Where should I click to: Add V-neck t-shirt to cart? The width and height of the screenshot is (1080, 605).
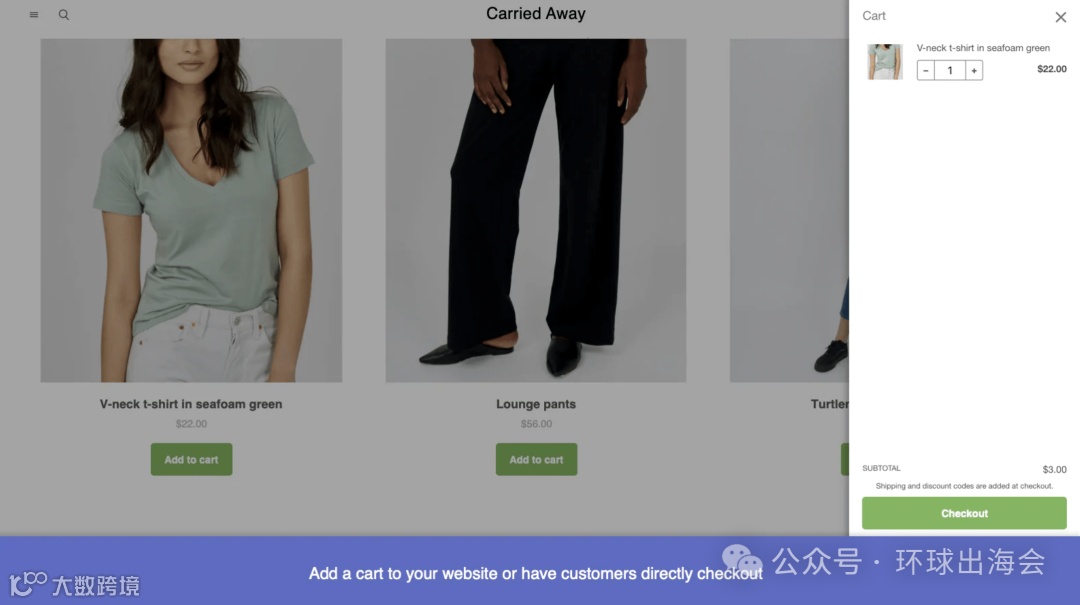(x=191, y=460)
